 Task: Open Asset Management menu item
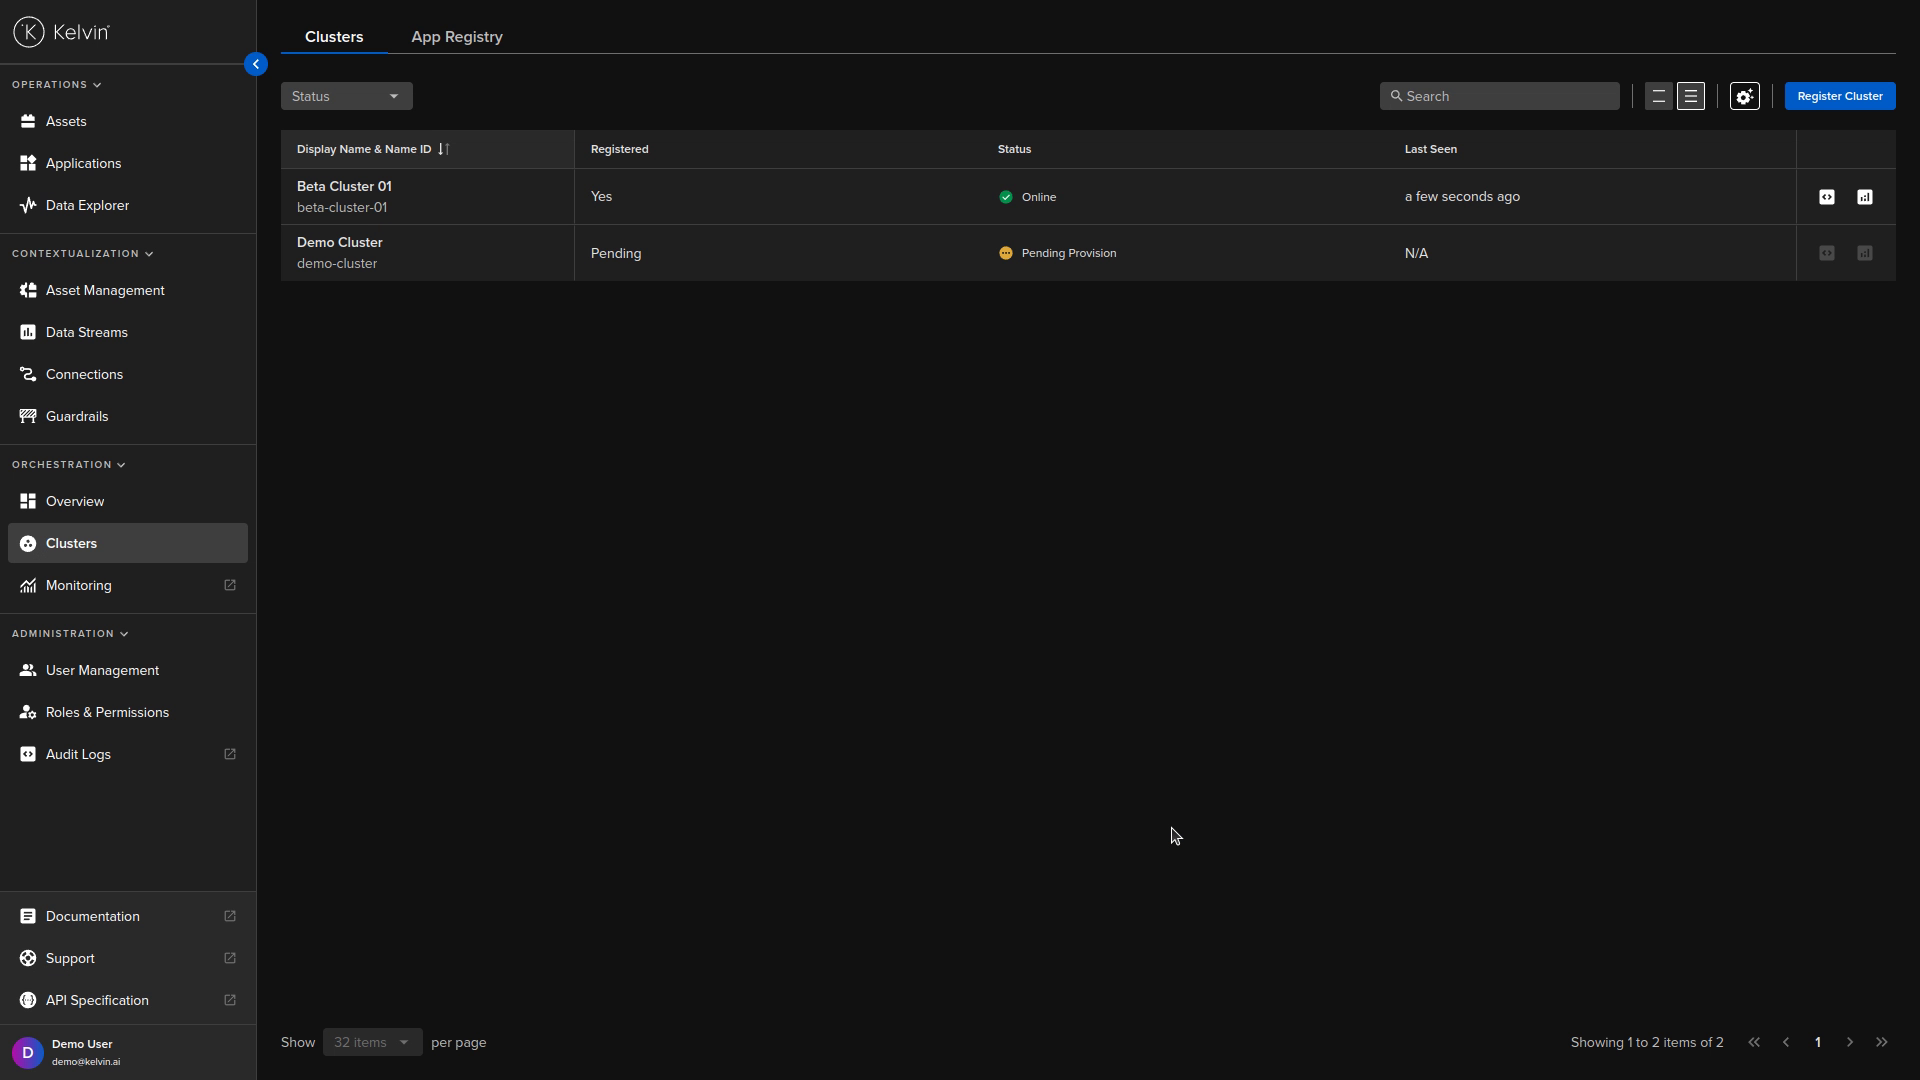[x=105, y=290]
